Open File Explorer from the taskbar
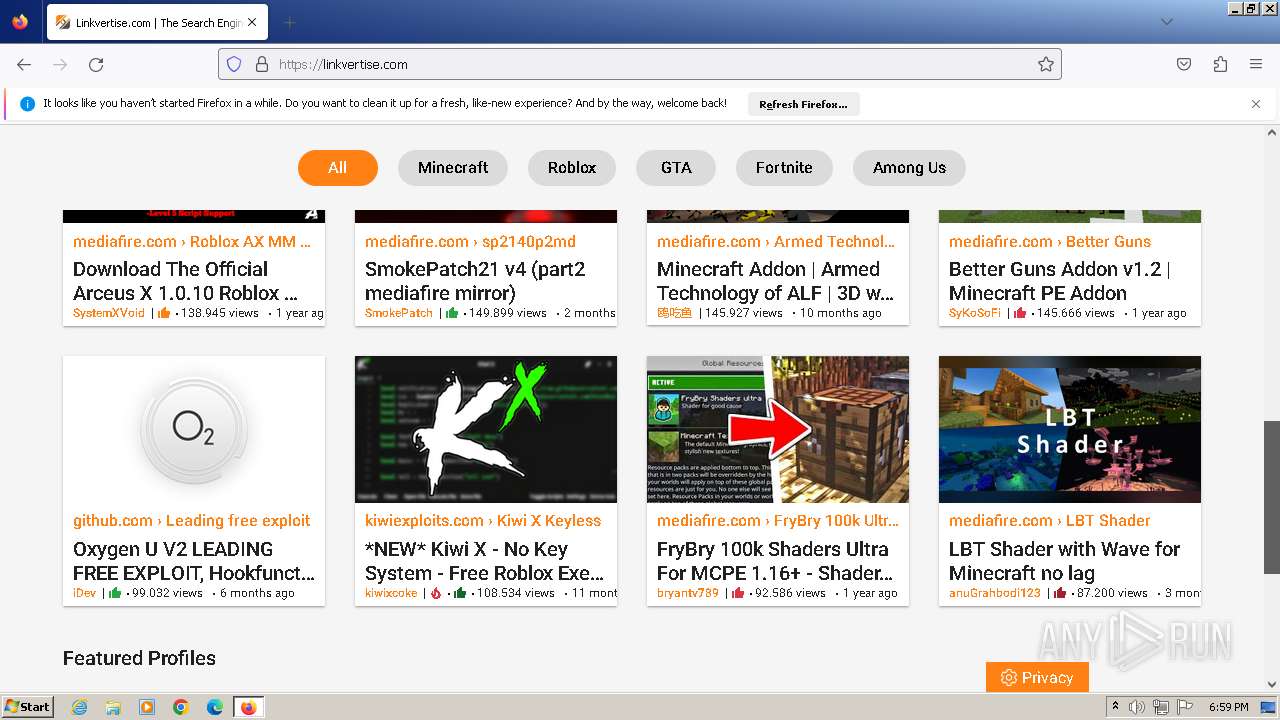The image size is (1280, 720). point(113,707)
